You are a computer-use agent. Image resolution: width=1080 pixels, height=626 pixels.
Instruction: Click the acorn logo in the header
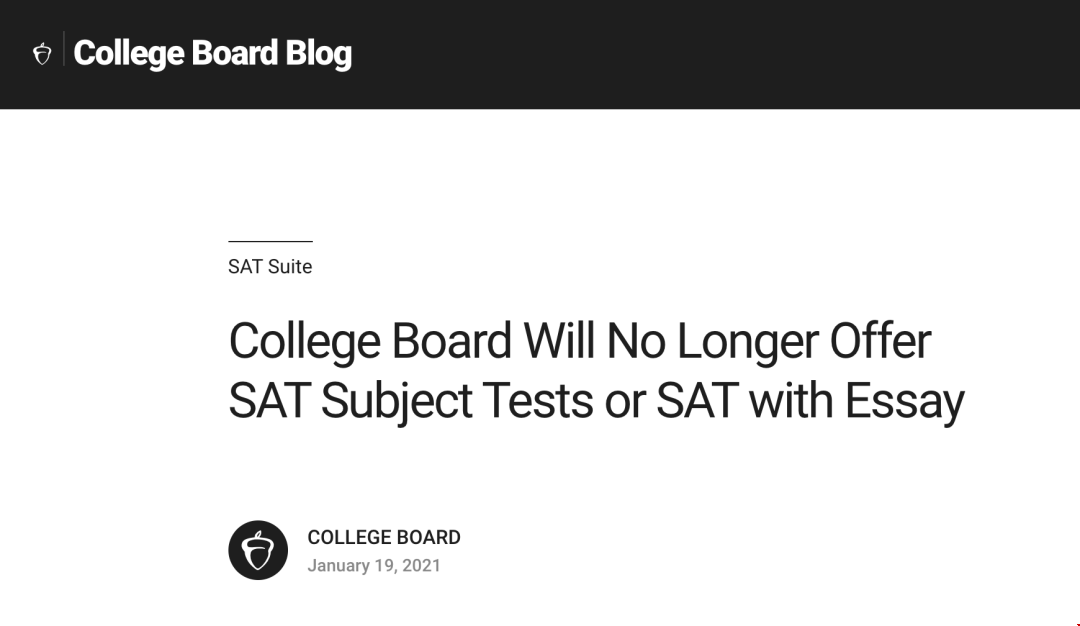point(42,54)
